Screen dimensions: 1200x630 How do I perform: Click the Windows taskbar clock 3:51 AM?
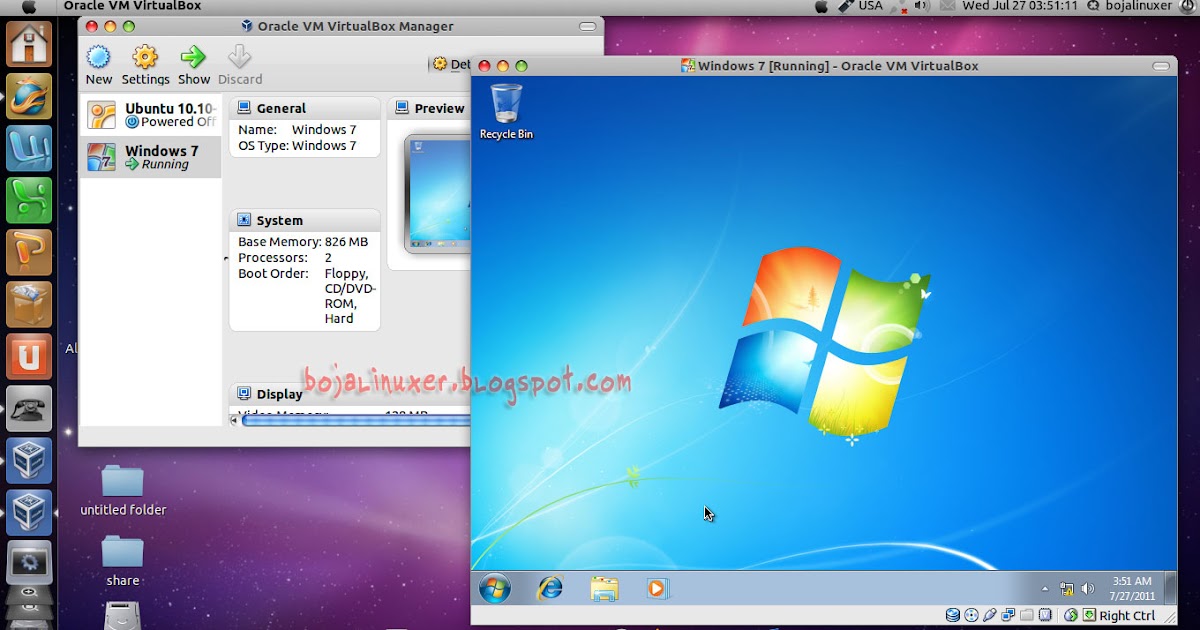(1131, 588)
